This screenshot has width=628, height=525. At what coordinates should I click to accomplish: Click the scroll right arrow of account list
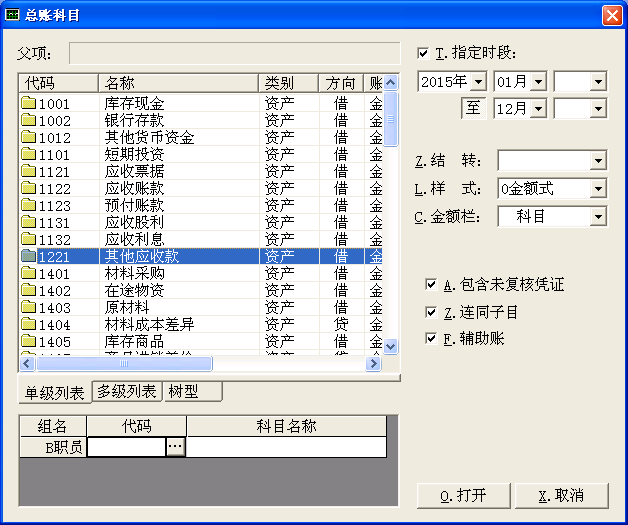pyautogui.click(x=374, y=363)
